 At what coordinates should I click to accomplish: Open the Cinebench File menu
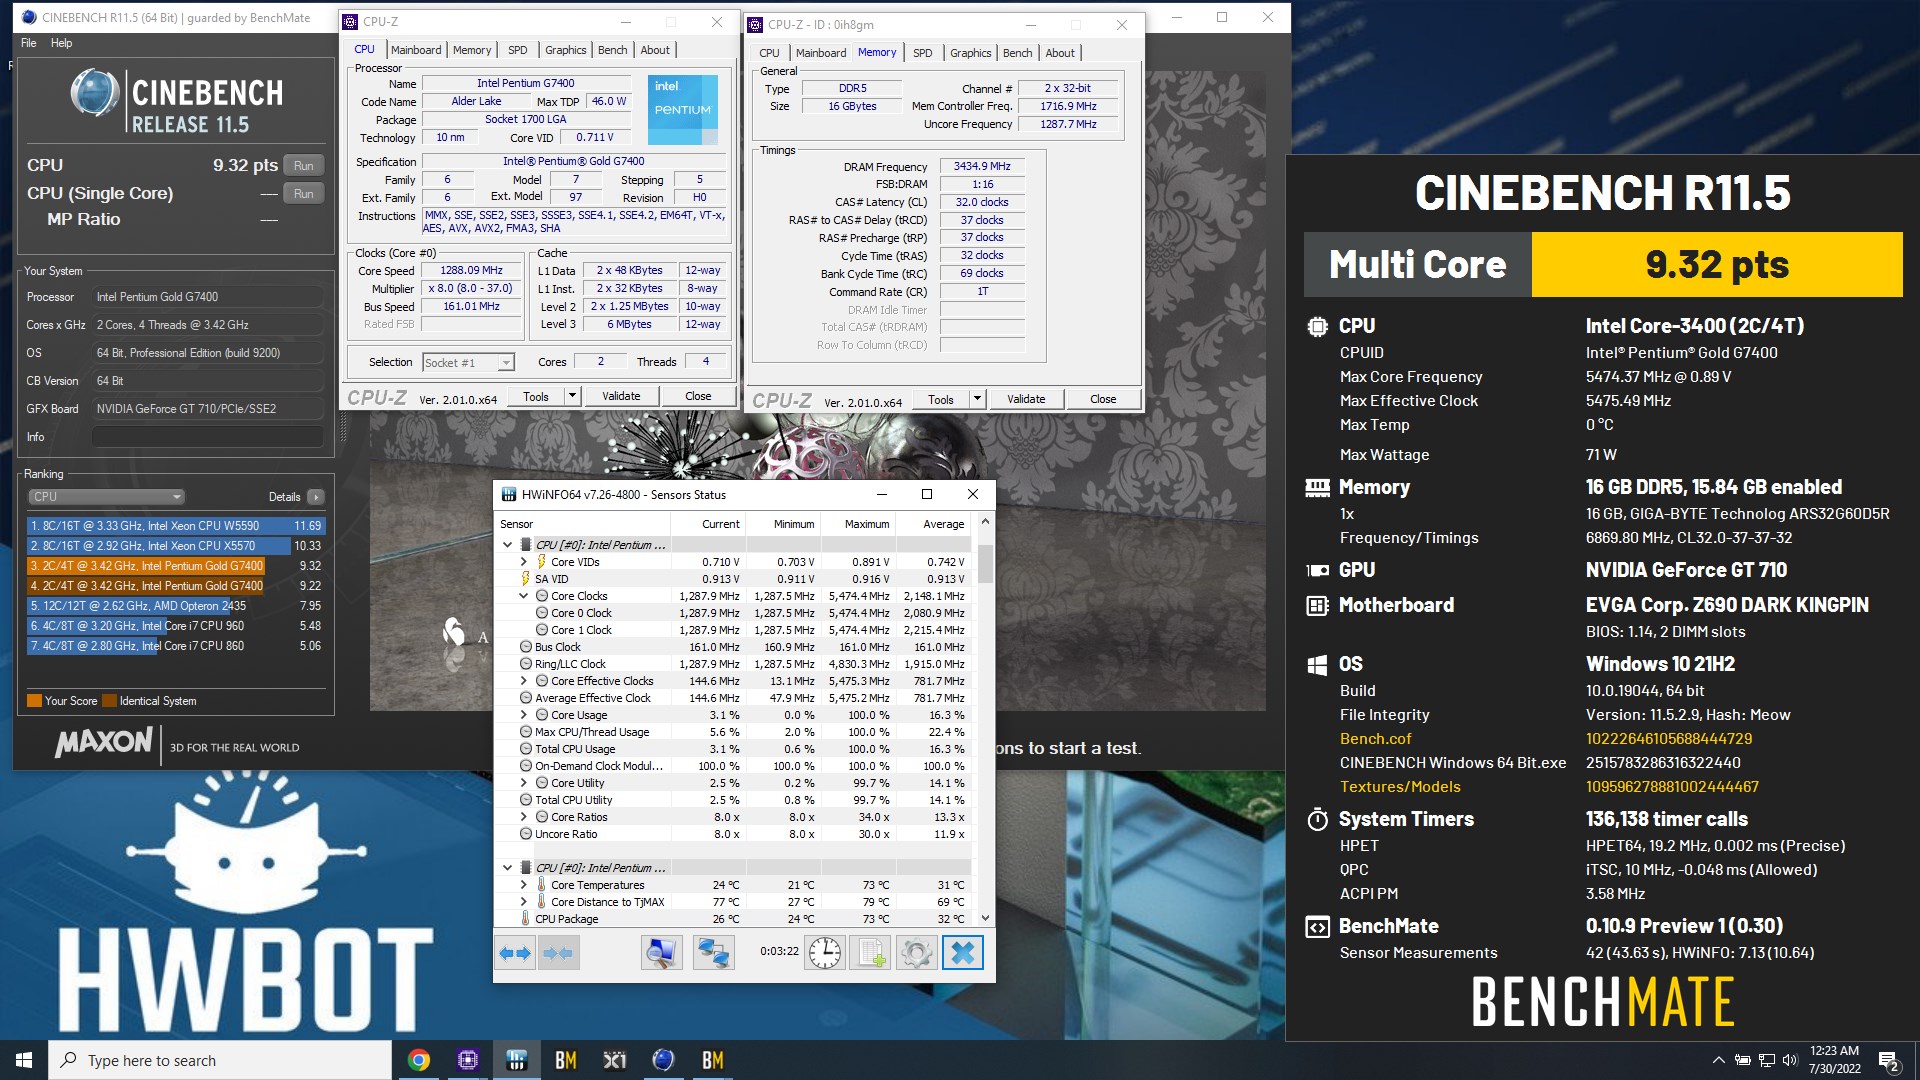tap(29, 43)
